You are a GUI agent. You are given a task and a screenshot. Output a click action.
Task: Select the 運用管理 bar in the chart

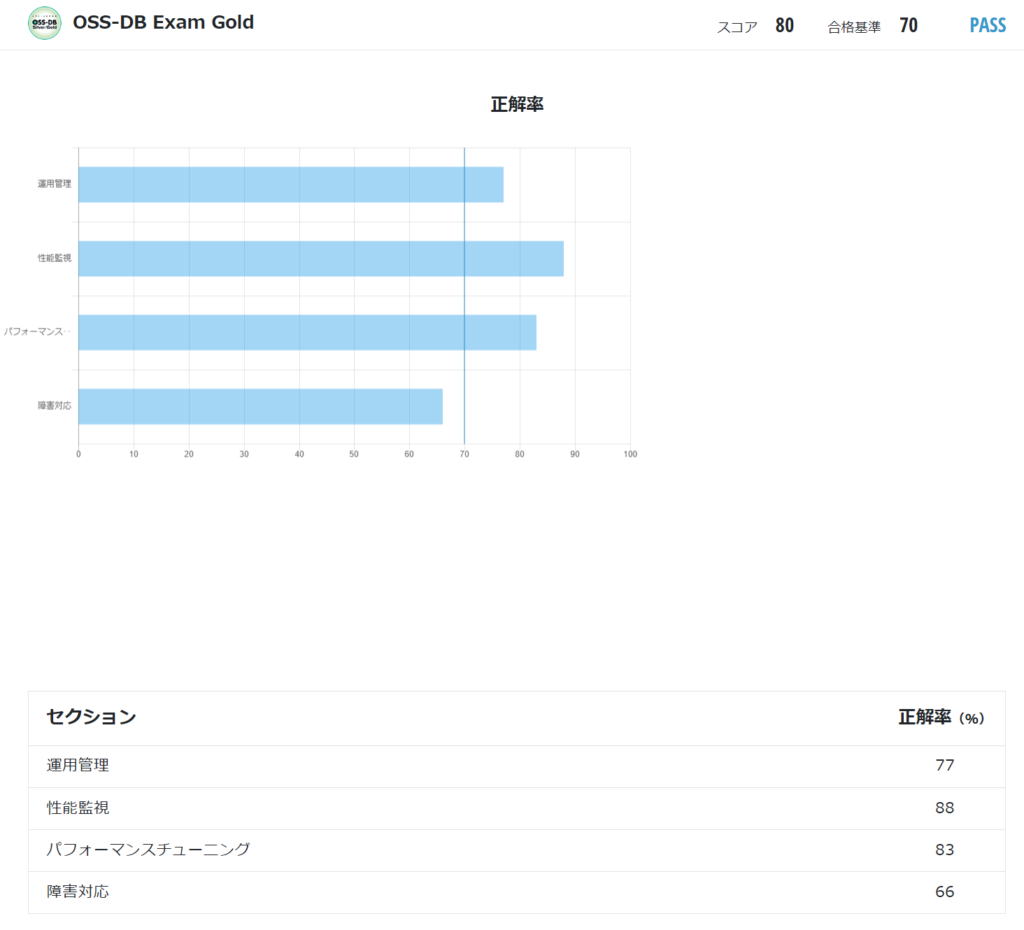(290, 184)
